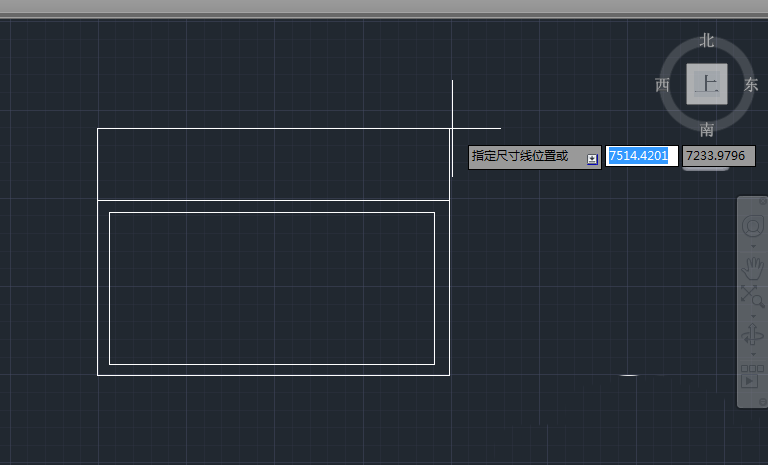Click the 北 direction on the ViewCube
The height and width of the screenshot is (465, 768).
(706, 41)
